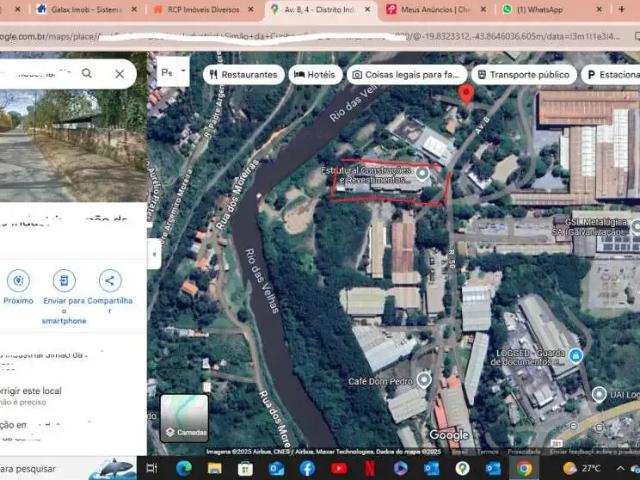Close the WhatsApp browser tab
640x480 pixels.
(599, 9)
